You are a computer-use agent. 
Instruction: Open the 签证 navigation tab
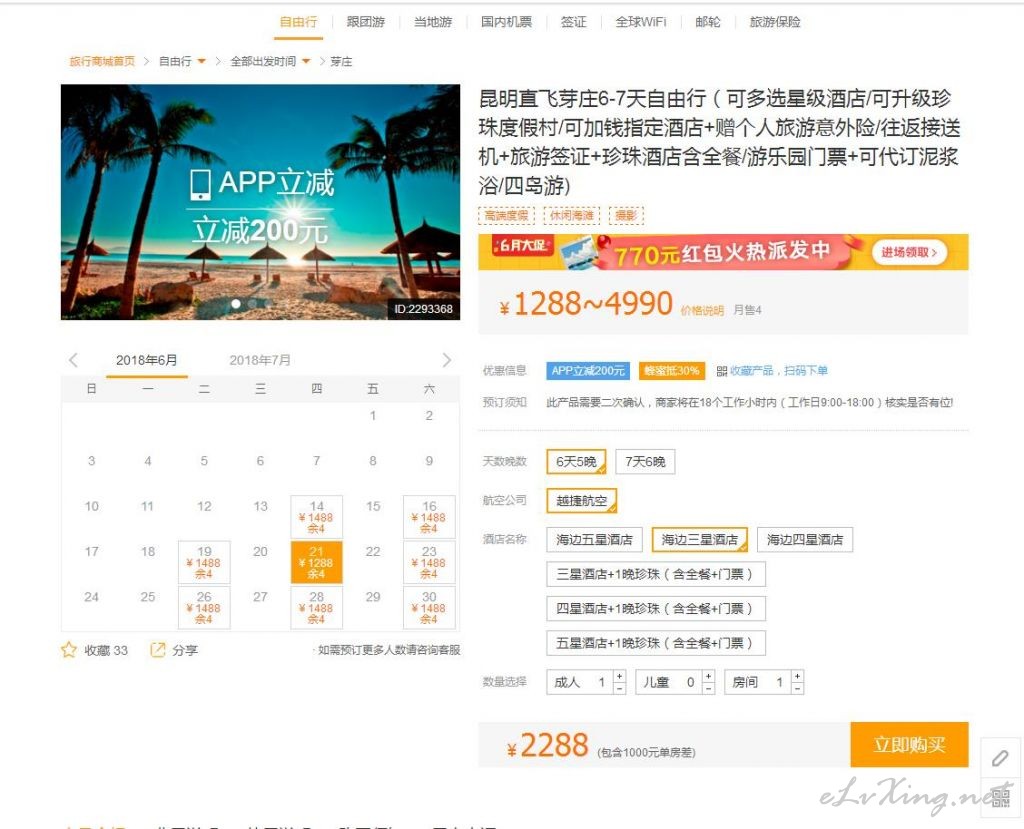[573, 22]
